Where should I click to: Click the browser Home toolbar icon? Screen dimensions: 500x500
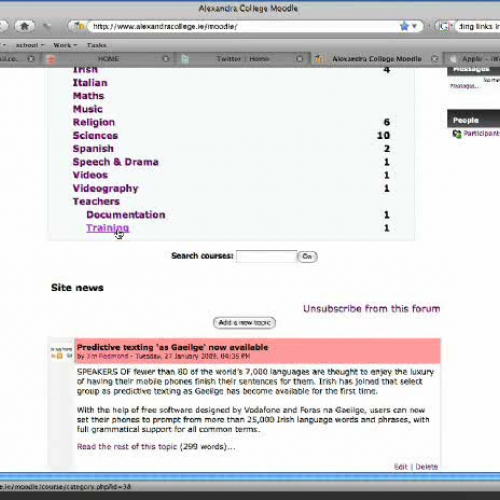[24, 26]
